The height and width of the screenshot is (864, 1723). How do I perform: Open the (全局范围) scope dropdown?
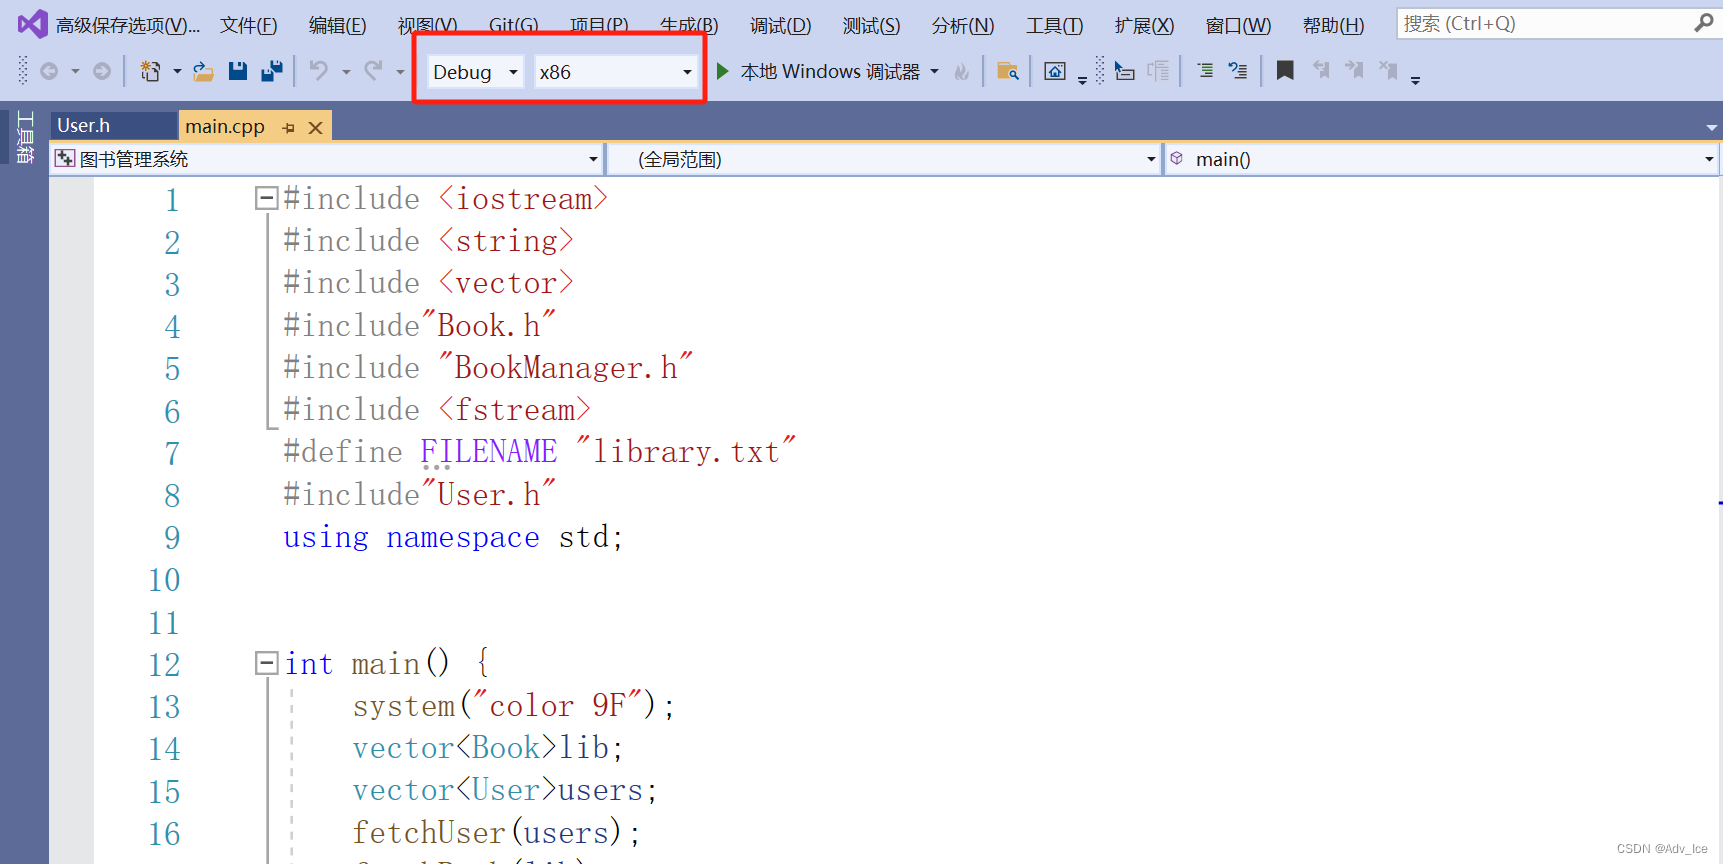(x=885, y=159)
